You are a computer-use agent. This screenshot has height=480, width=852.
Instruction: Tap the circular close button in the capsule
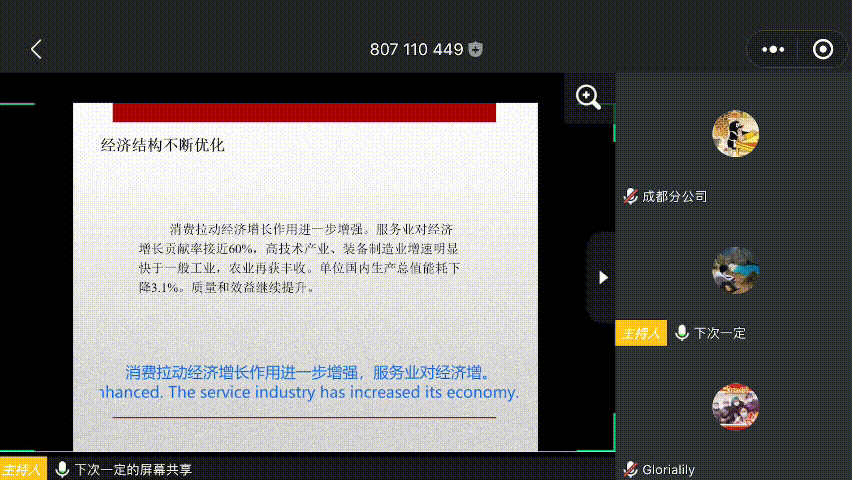point(822,49)
